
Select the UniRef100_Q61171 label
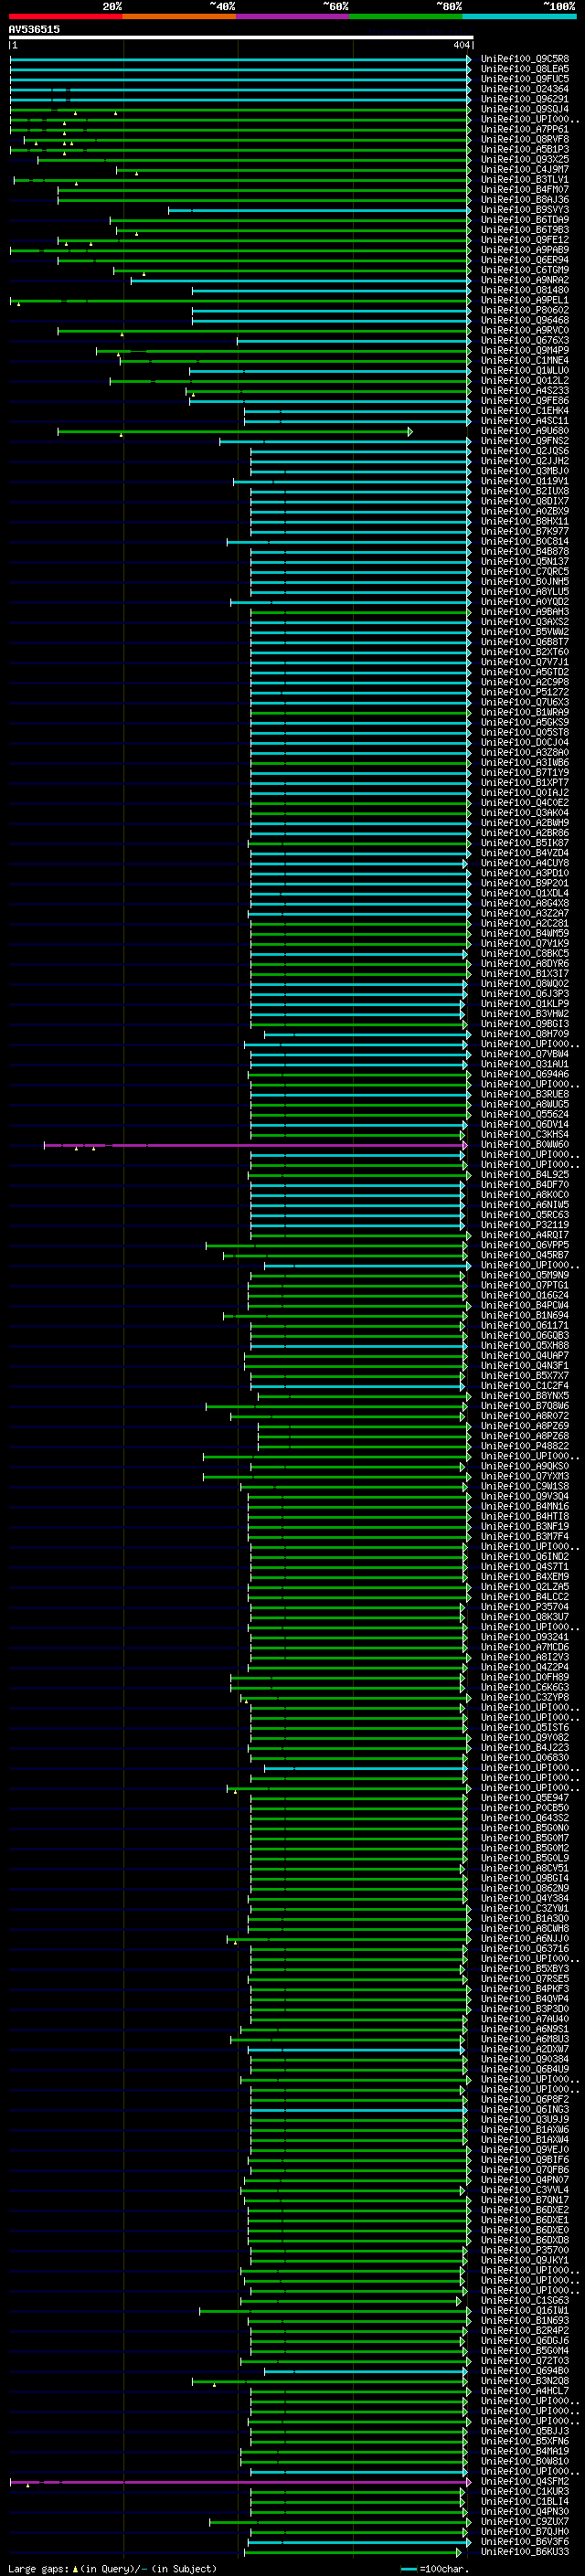(x=525, y=1326)
